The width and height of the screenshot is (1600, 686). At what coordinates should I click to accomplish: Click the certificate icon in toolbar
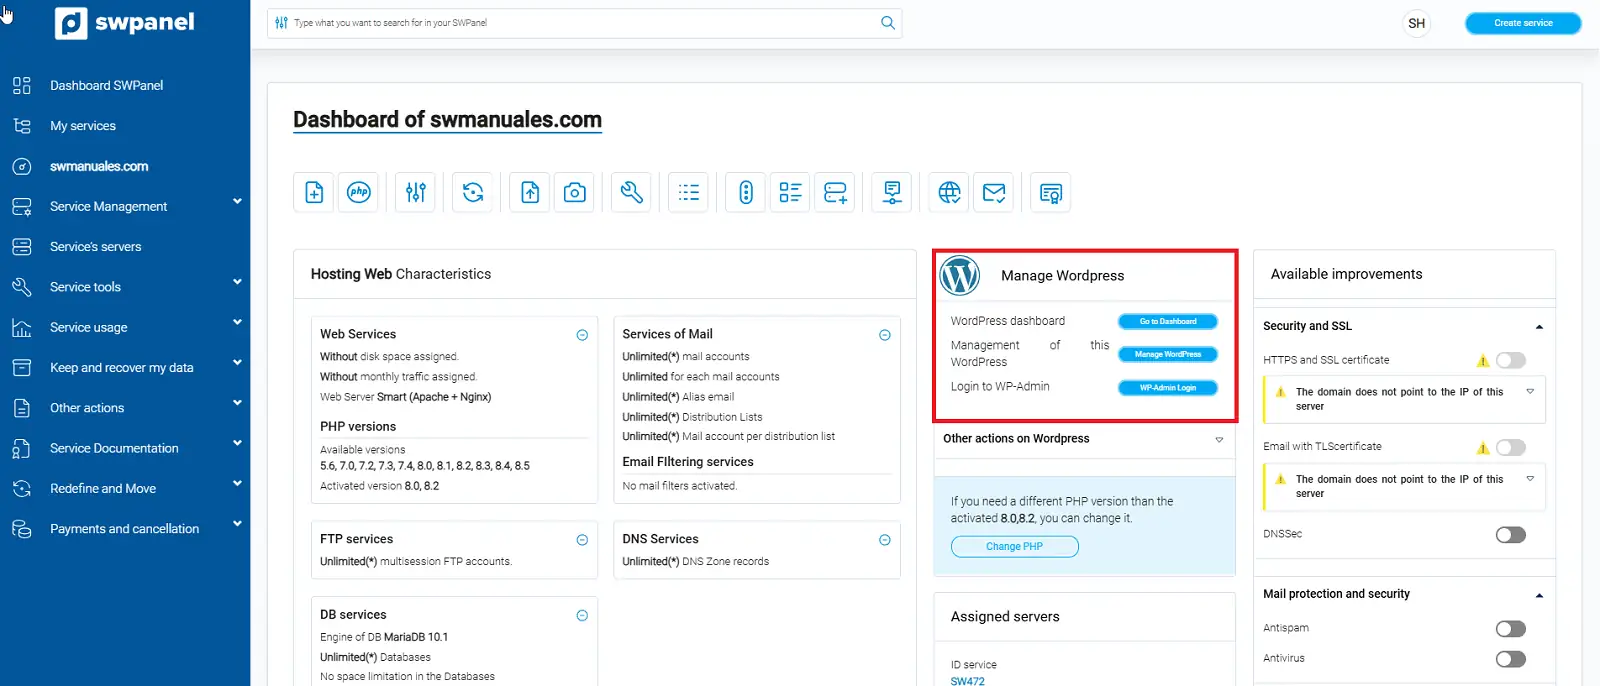pyautogui.click(x=1050, y=193)
